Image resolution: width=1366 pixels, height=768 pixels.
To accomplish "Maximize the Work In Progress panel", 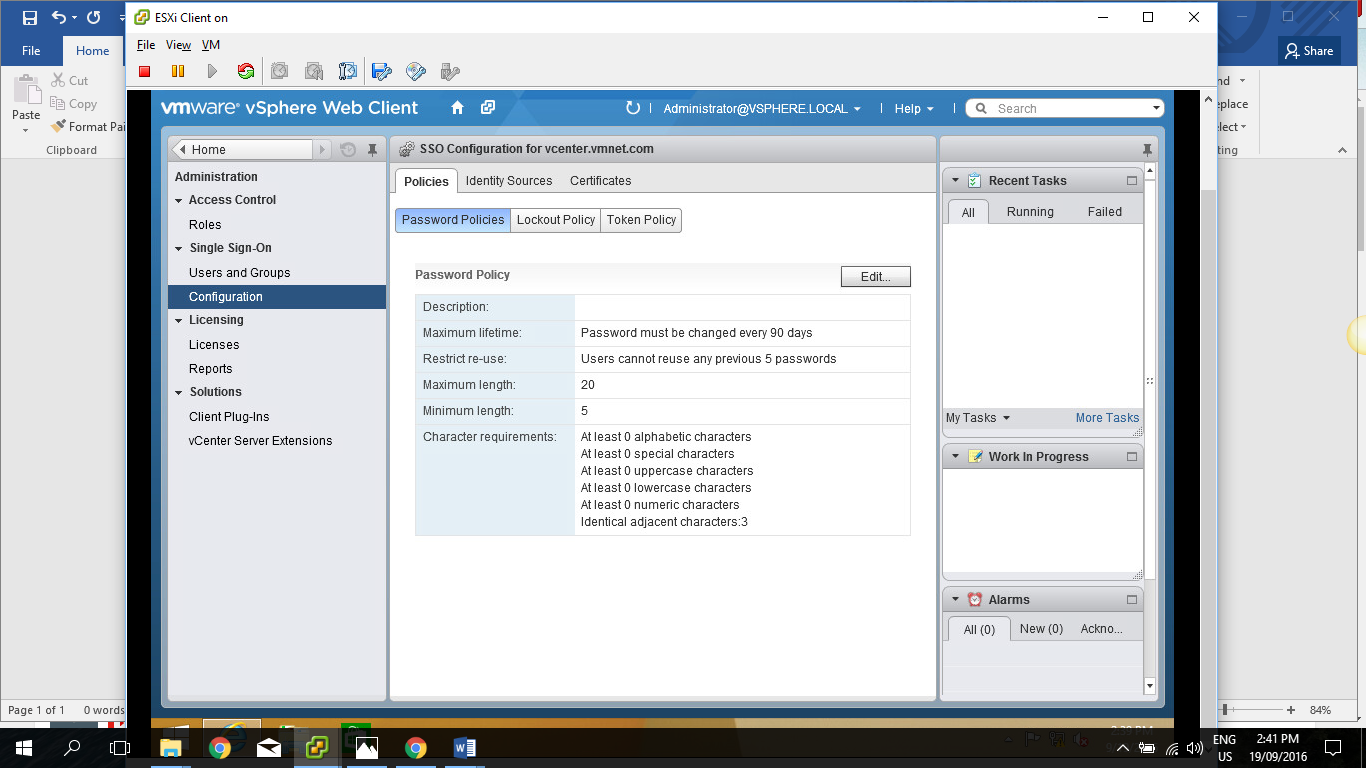I will (1132, 457).
